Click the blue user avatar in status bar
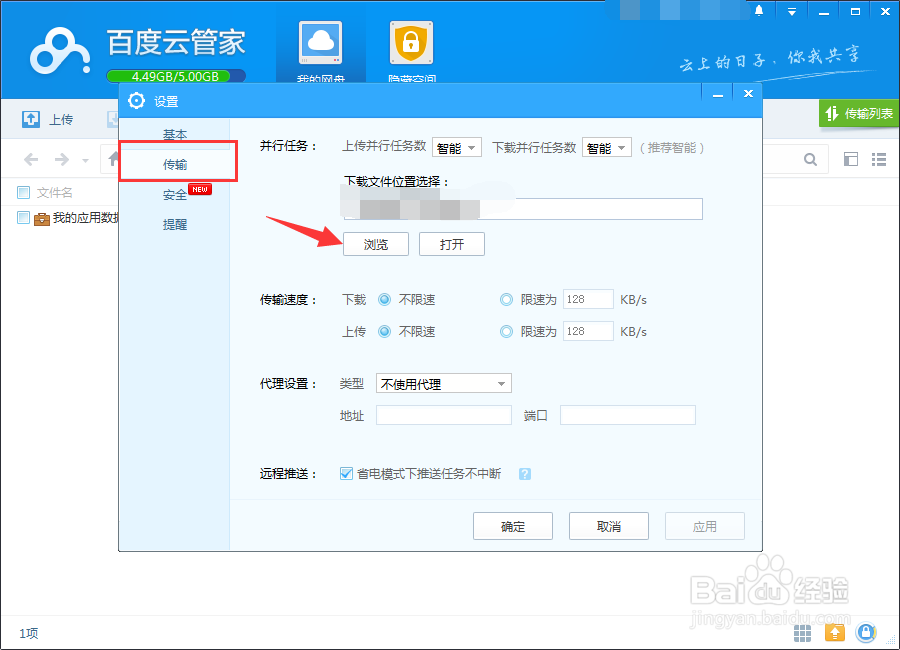The height and width of the screenshot is (650, 900). click(x=866, y=632)
